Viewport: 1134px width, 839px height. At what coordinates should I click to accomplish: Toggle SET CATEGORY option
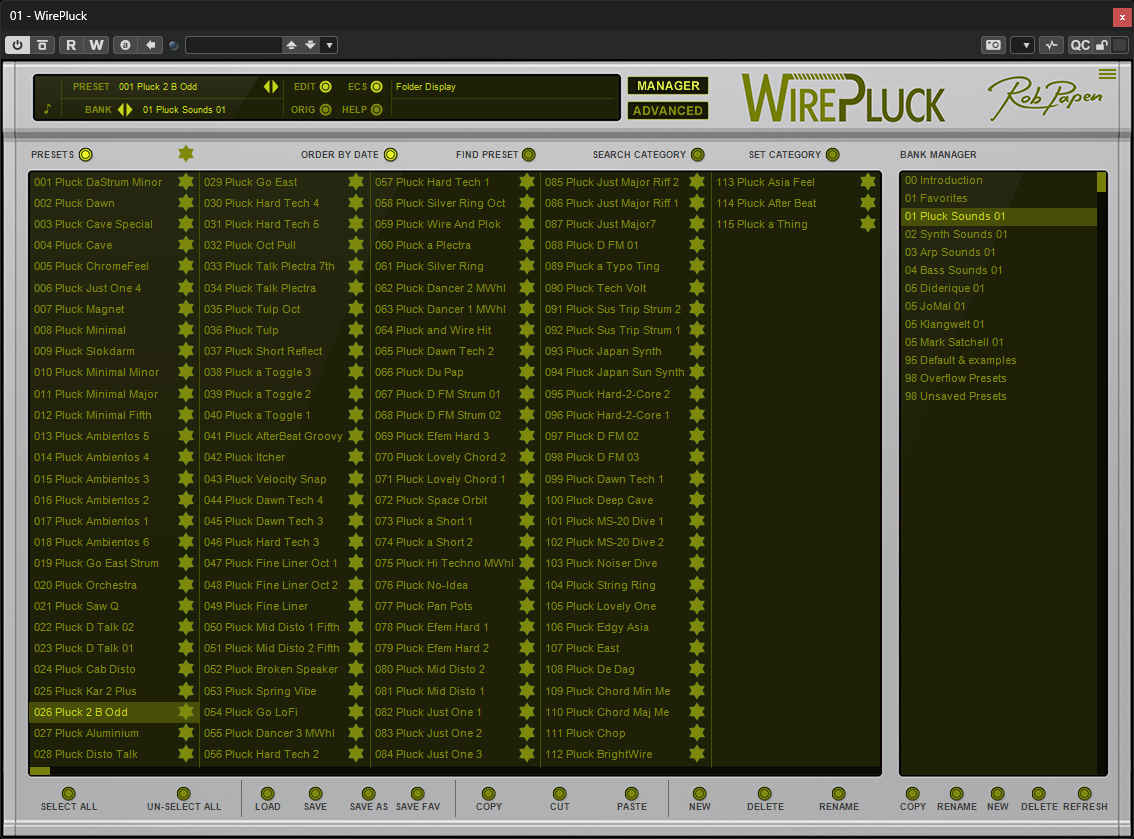point(832,154)
